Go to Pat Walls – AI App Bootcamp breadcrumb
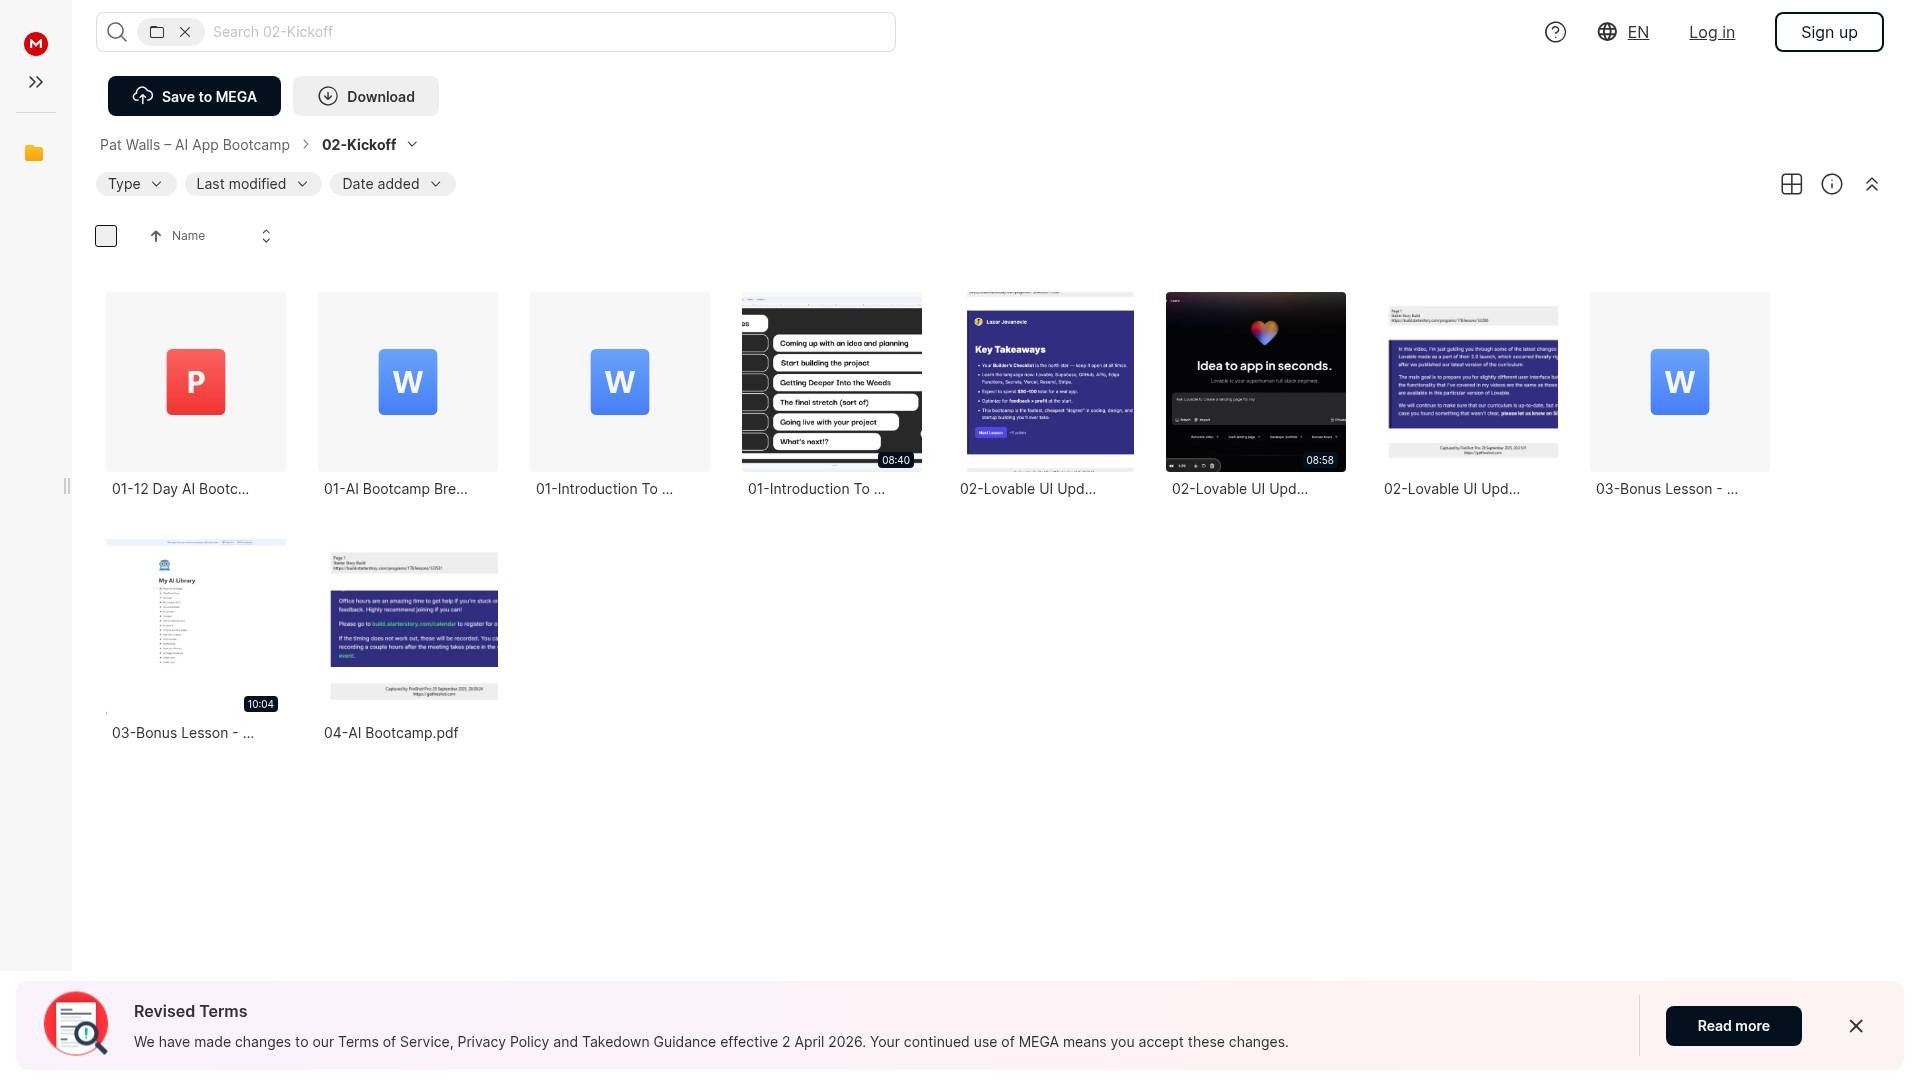1920x1080 pixels. coord(195,145)
